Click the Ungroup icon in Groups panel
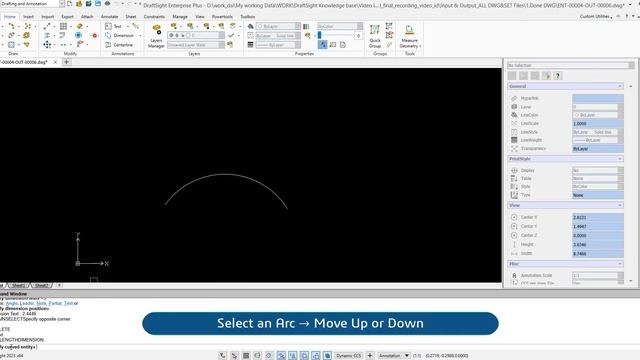Viewport: 640px width, 360px height. (x=389, y=26)
